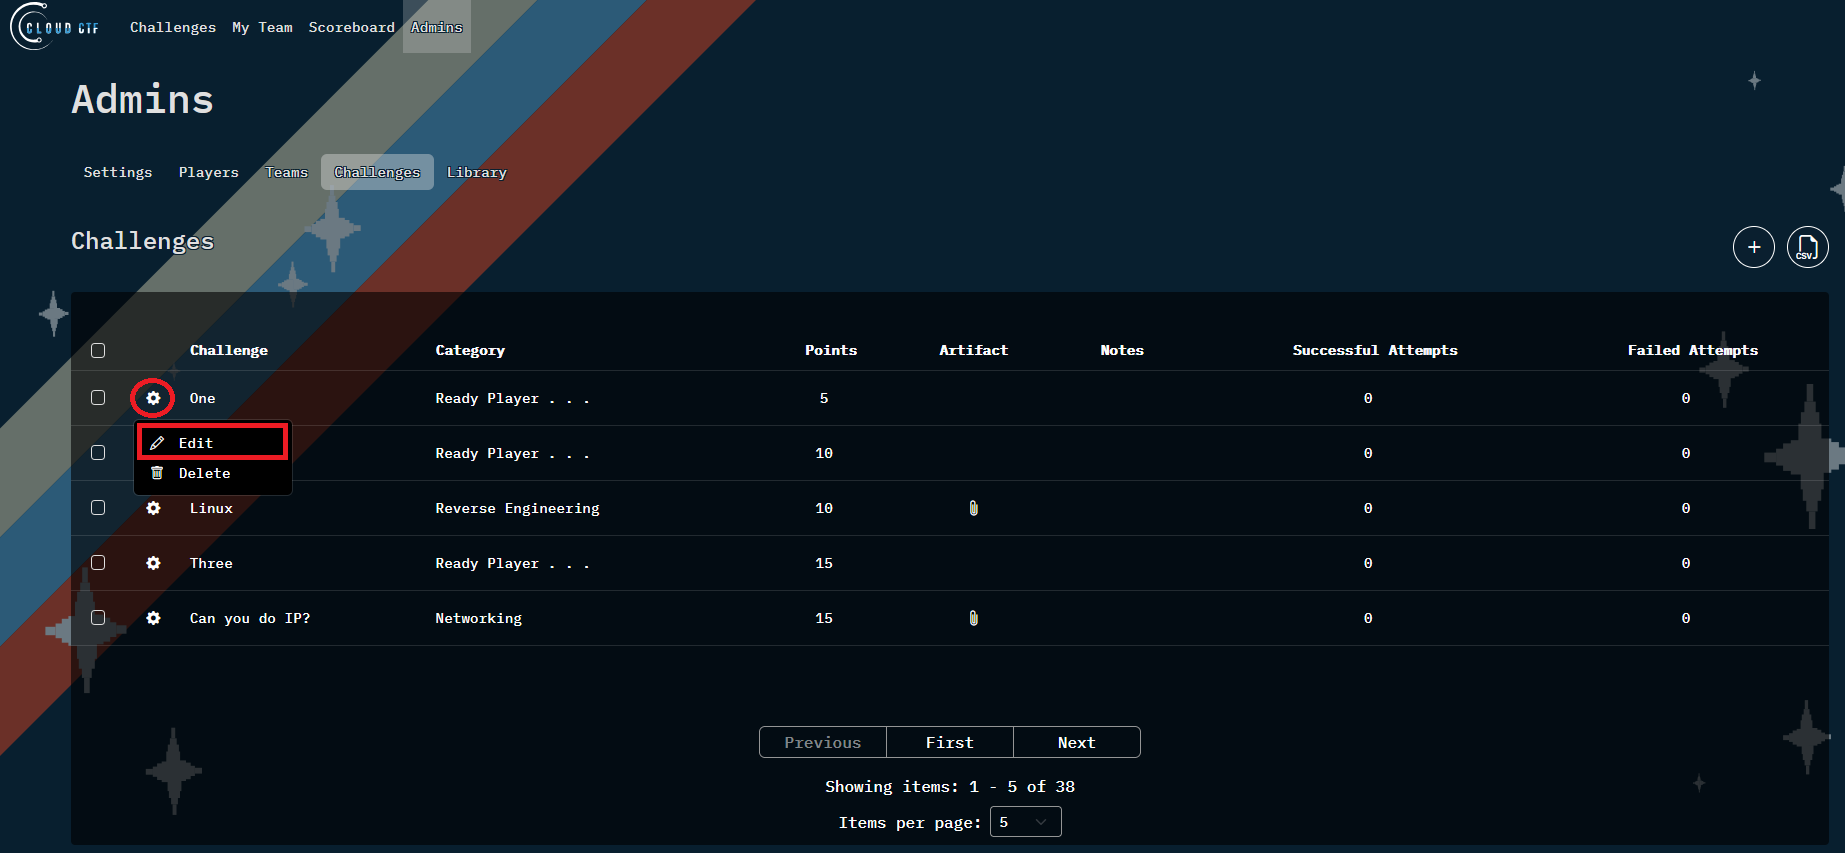
Task: Check the box for the second challenge row
Action: [98, 453]
